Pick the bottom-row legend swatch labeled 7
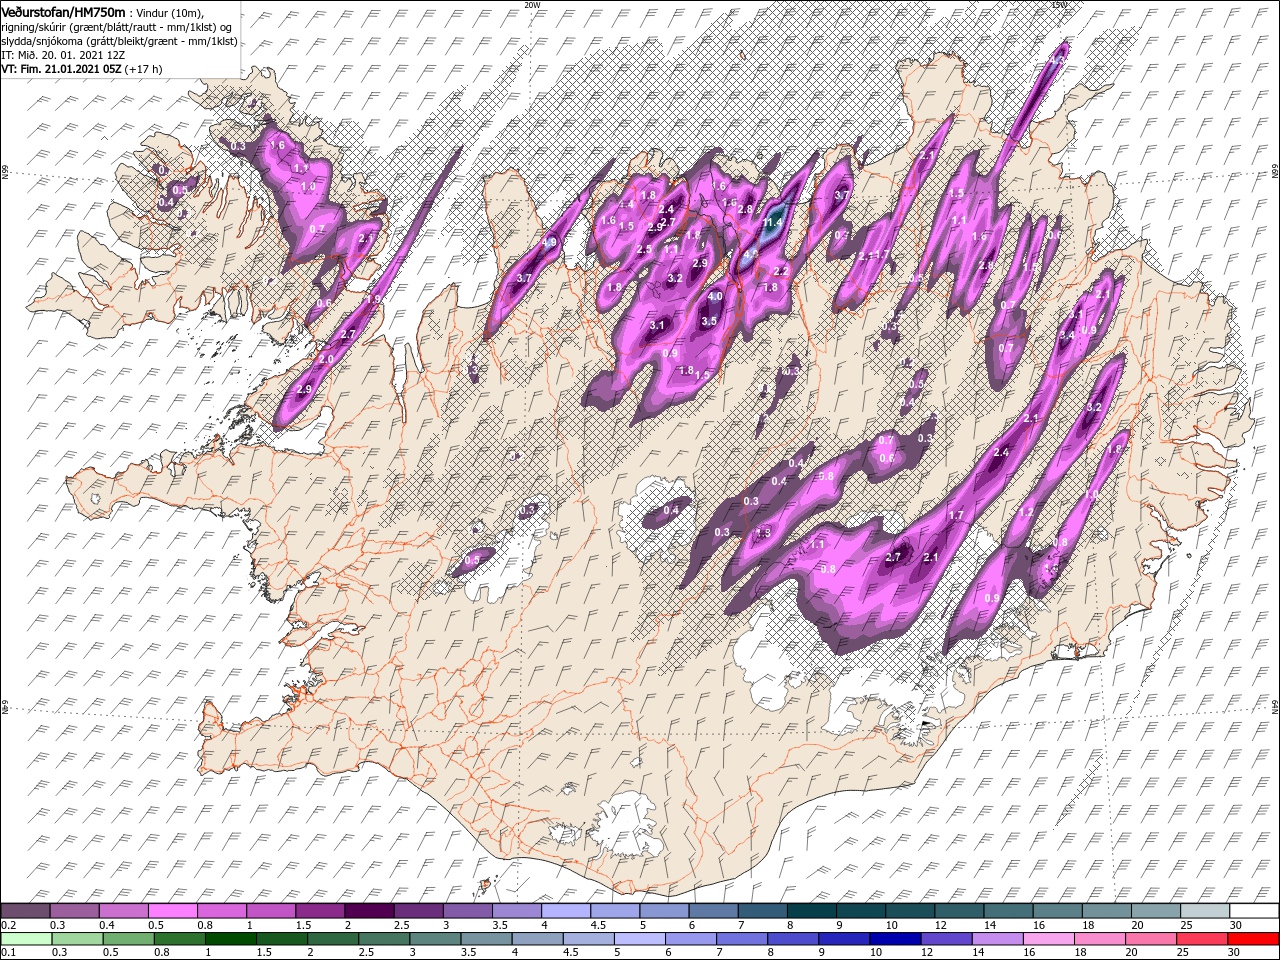Viewport: 1280px width, 960px height. 741,939
